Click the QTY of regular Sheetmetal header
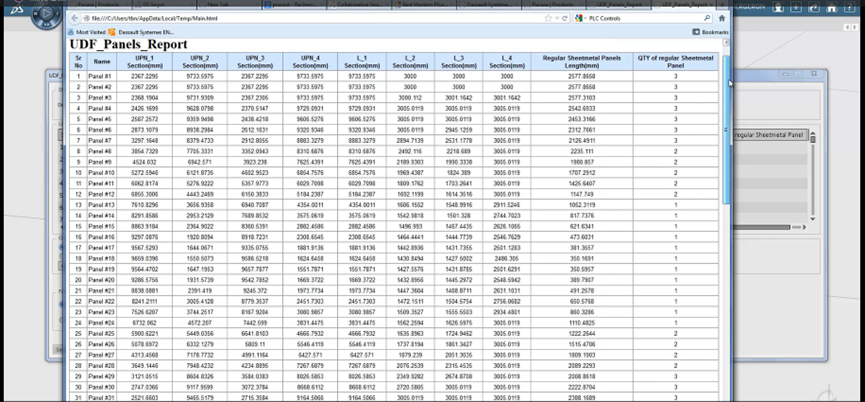Image resolution: width=865 pixels, height=402 pixels. pos(674,61)
